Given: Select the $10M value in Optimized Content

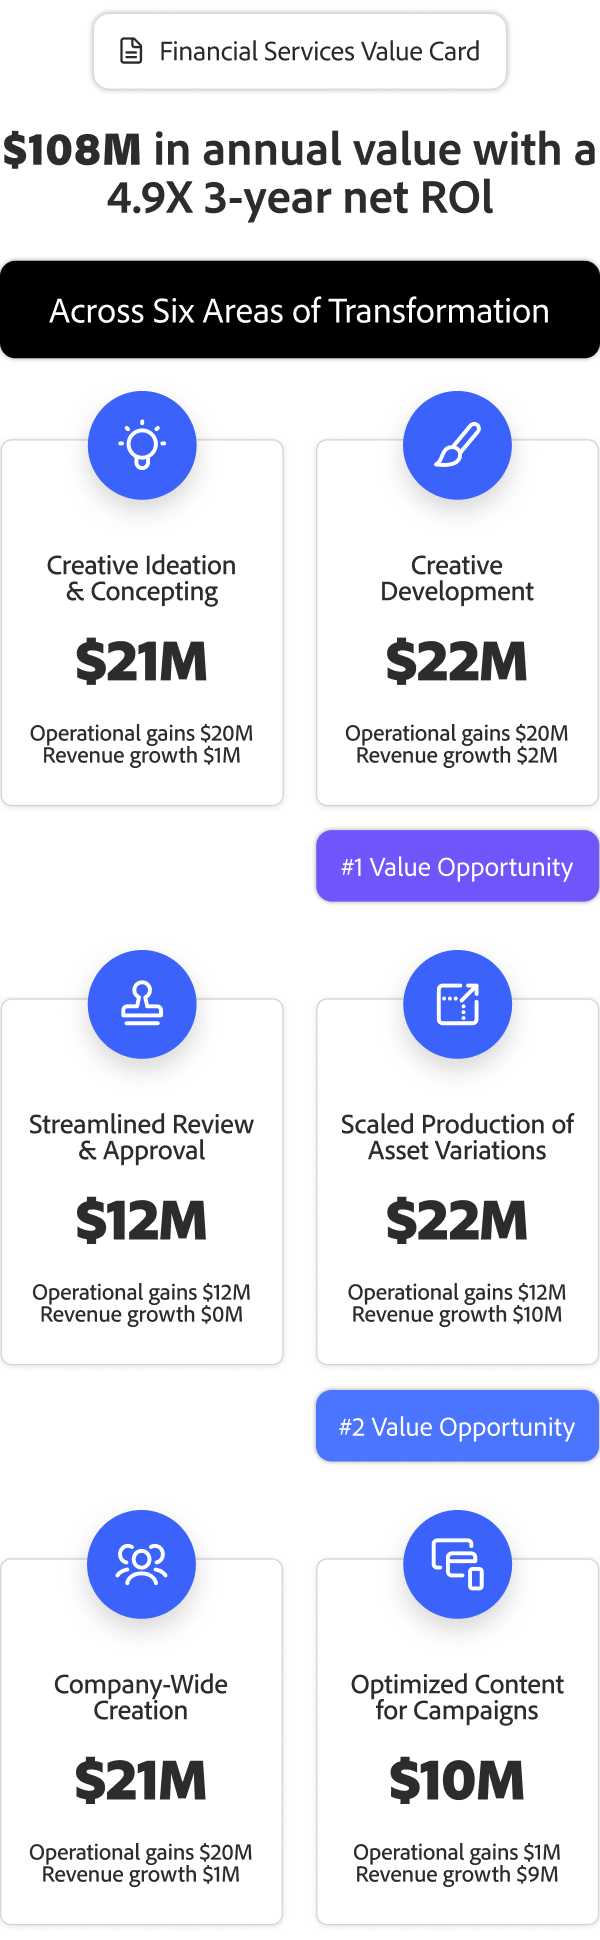Looking at the screenshot, I should coord(457,1781).
